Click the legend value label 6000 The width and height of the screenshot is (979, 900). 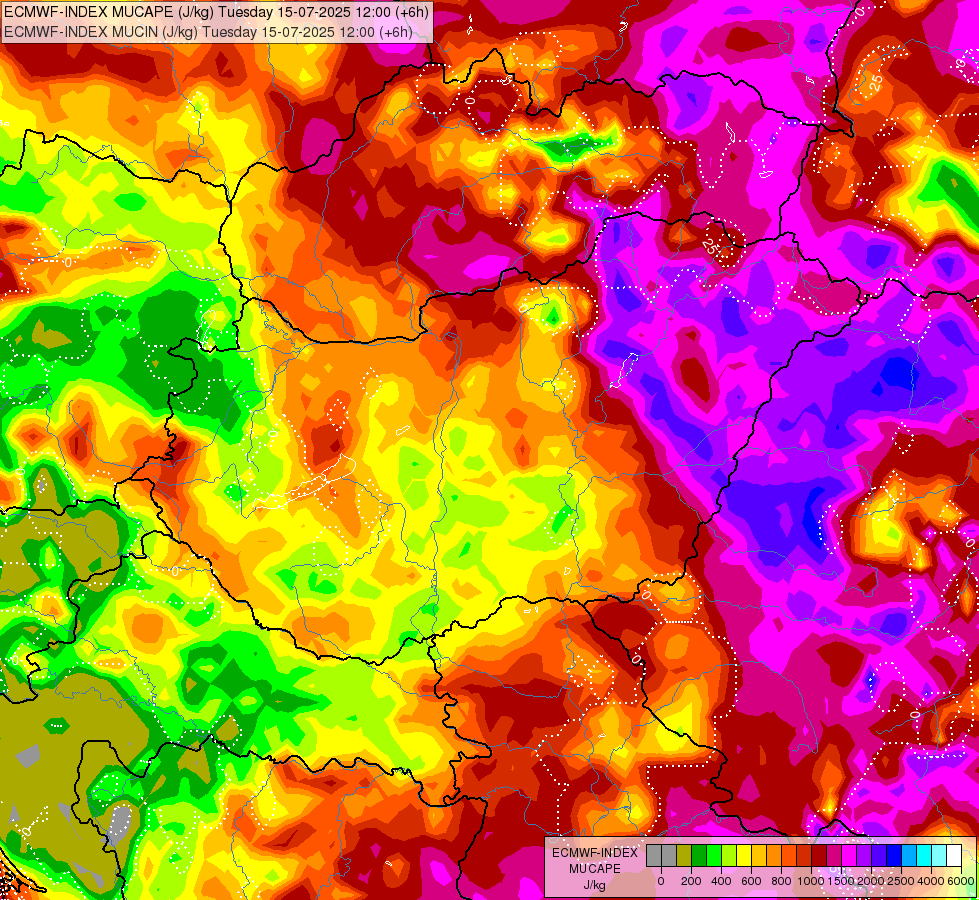pyautogui.click(x=961, y=881)
